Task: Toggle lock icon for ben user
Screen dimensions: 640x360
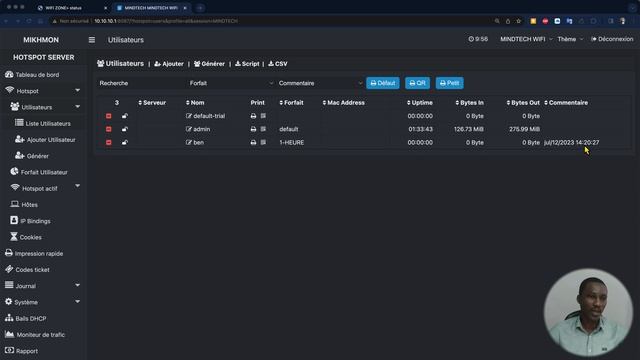Action: 124,142
